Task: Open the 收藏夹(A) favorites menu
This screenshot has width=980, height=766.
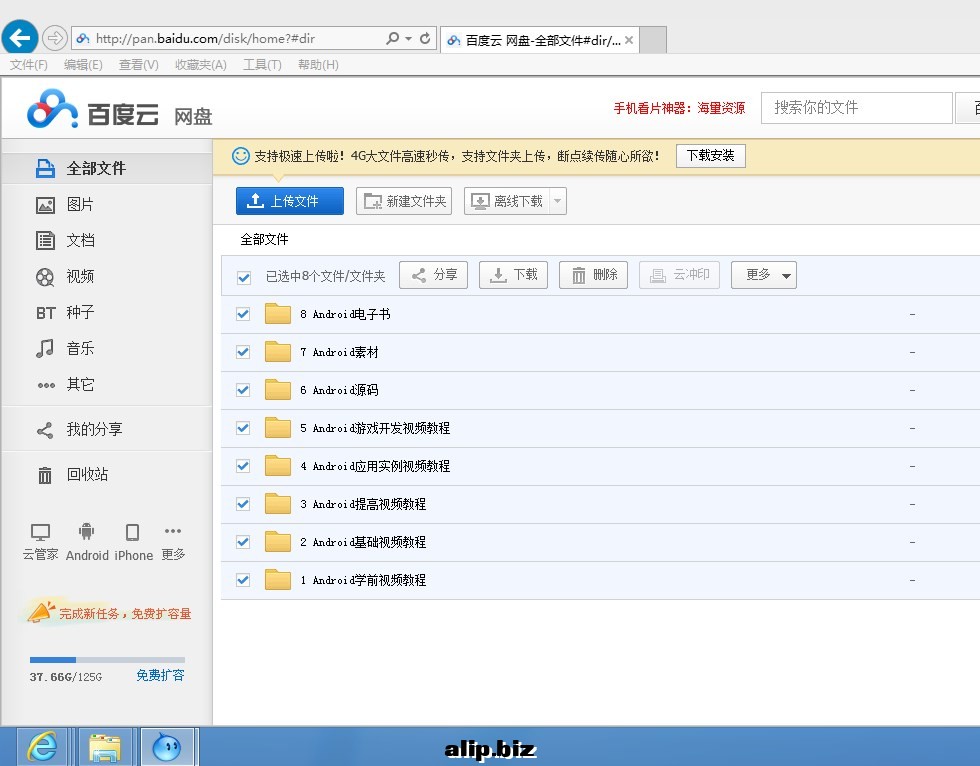Action: click(x=200, y=65)
